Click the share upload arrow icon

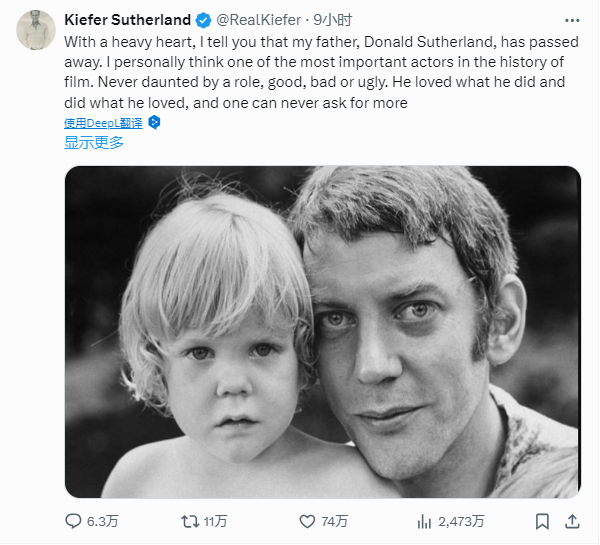click(x=571, y=521)
